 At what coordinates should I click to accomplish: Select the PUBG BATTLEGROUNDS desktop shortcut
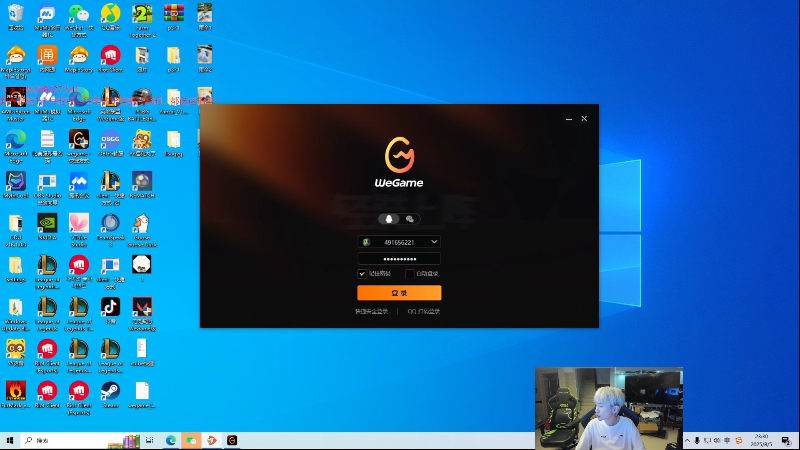point(142,105)
